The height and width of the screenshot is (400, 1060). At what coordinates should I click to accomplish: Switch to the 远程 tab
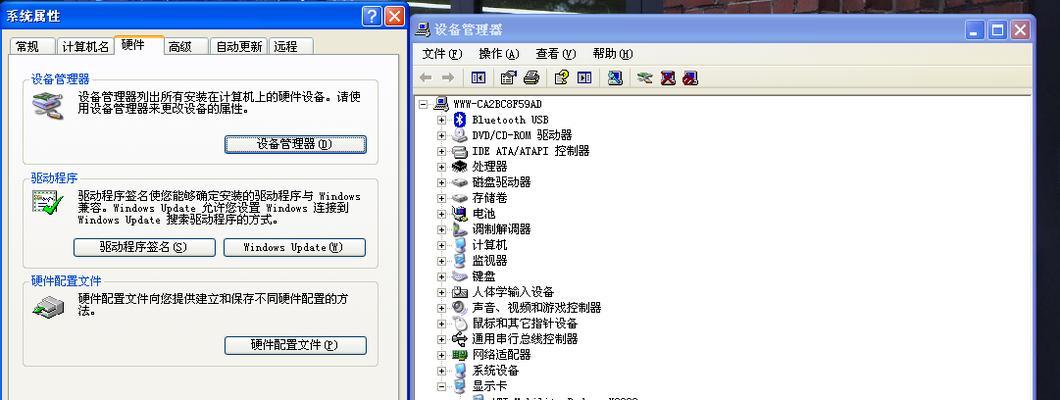pos(291,46)
